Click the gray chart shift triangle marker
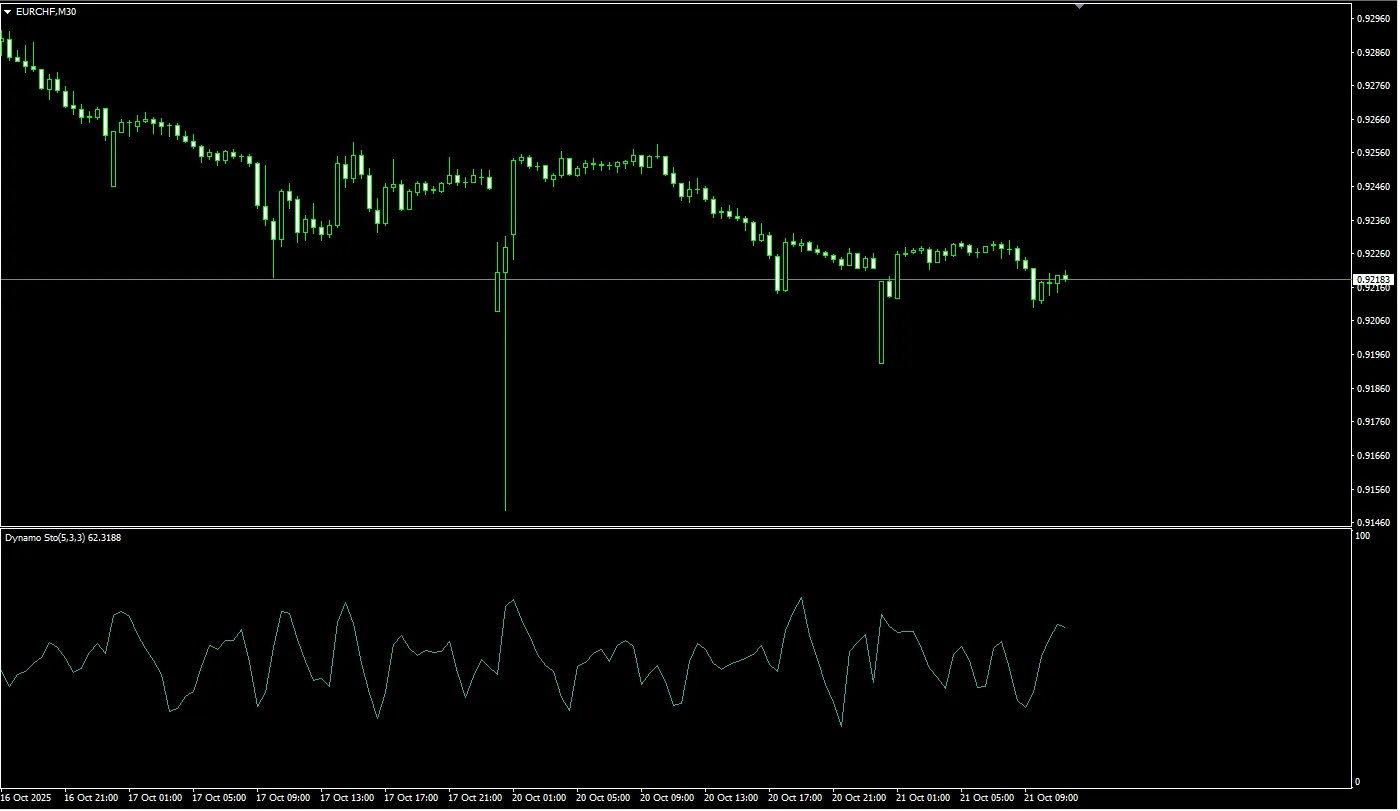Screen dimensions: 1400x811 click(x=1079, y=6)
